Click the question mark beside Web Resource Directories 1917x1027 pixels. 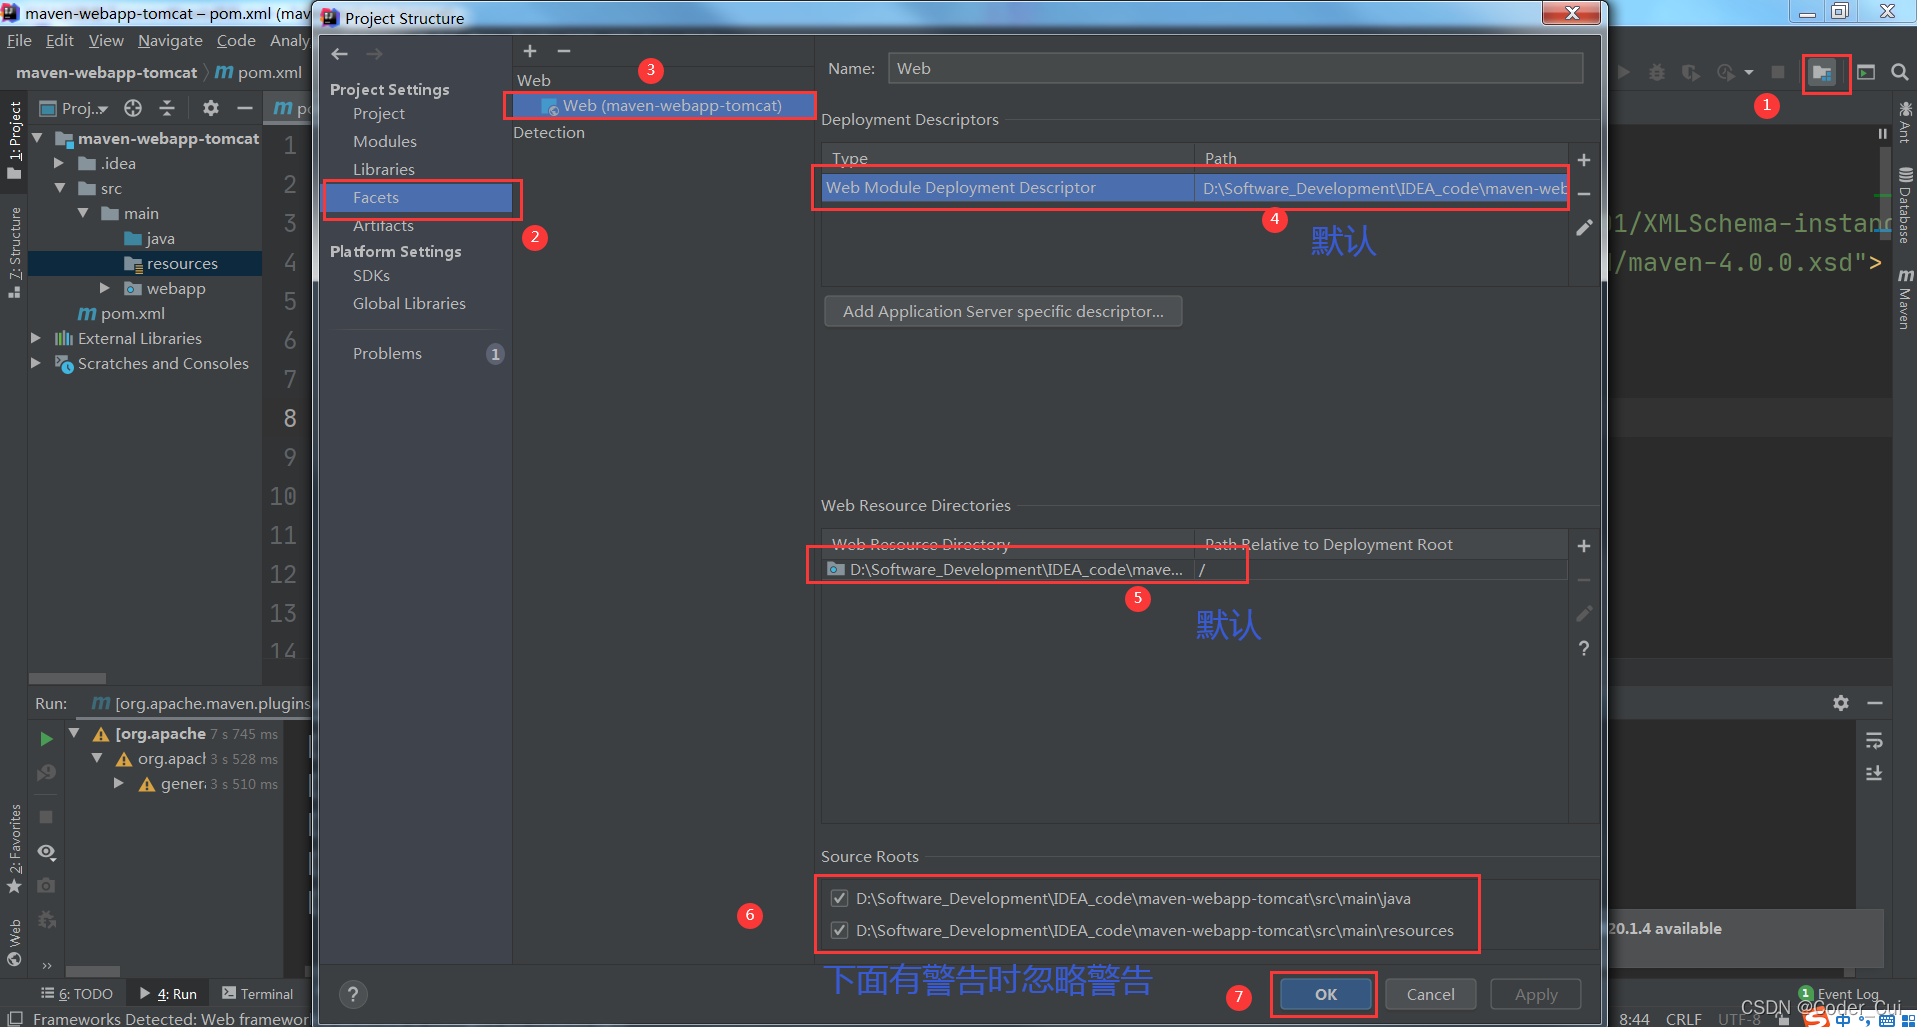1584,648
